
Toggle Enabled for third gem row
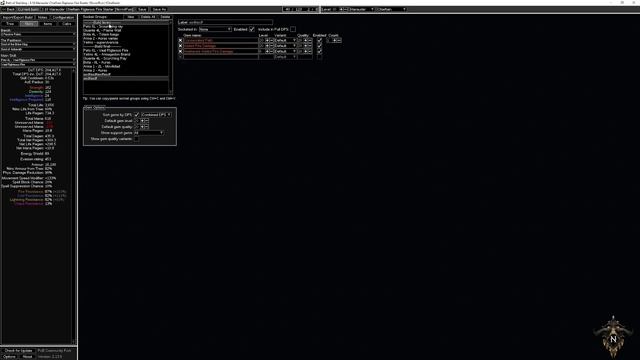(320, 51)
